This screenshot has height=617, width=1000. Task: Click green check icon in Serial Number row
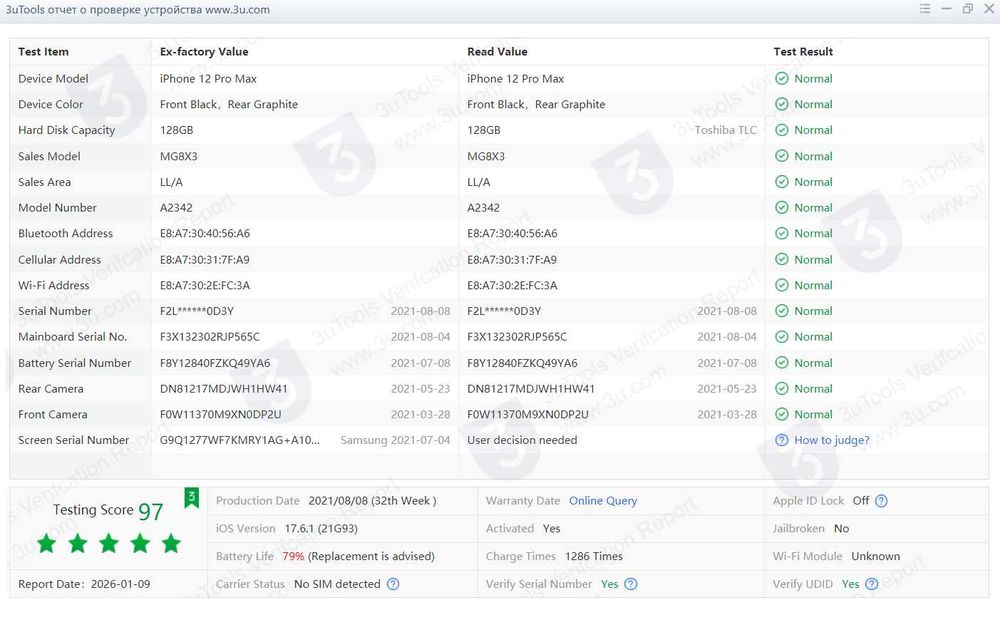pos(781,311)
